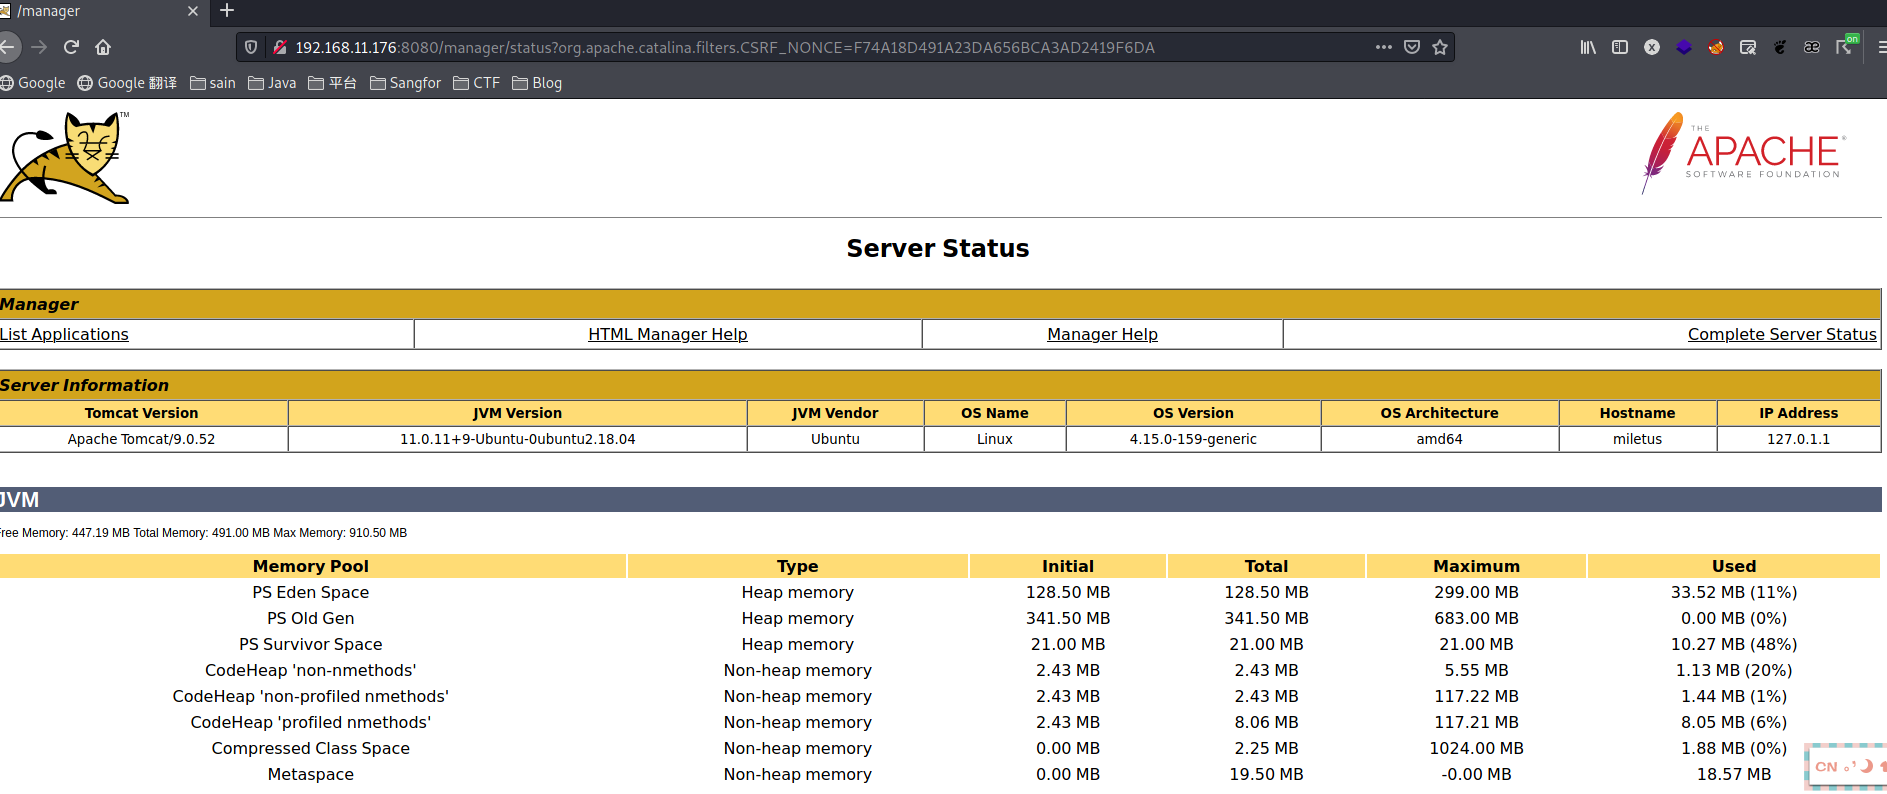The width and height of the screenshot is (1887, 794).
Task: Click the forward navigation arrow
Action: 39,47
